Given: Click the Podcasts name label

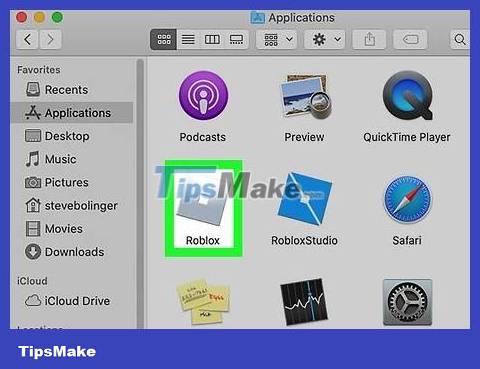Looking at the screenshot, I should [203, 137].
